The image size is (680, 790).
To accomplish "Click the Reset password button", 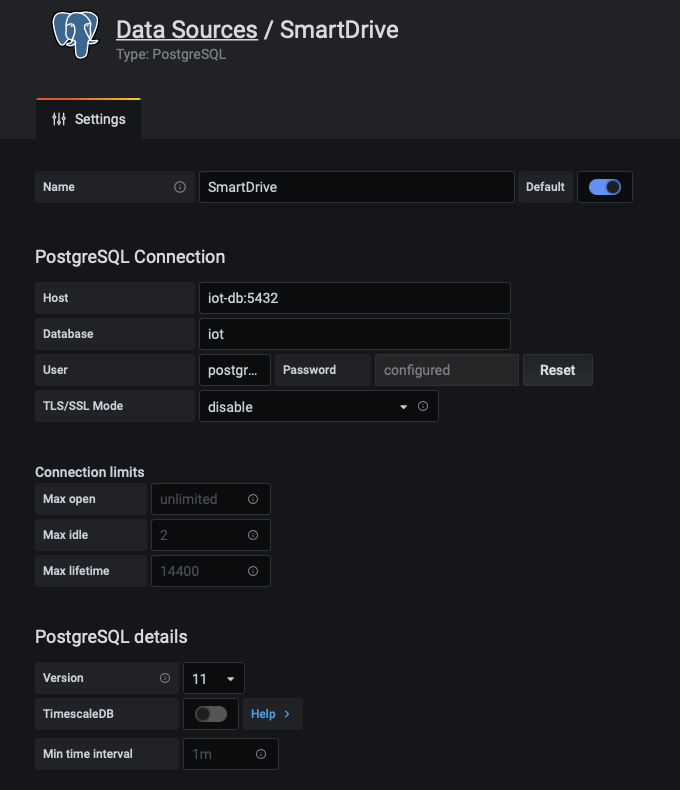I will (x=558, y=370).
